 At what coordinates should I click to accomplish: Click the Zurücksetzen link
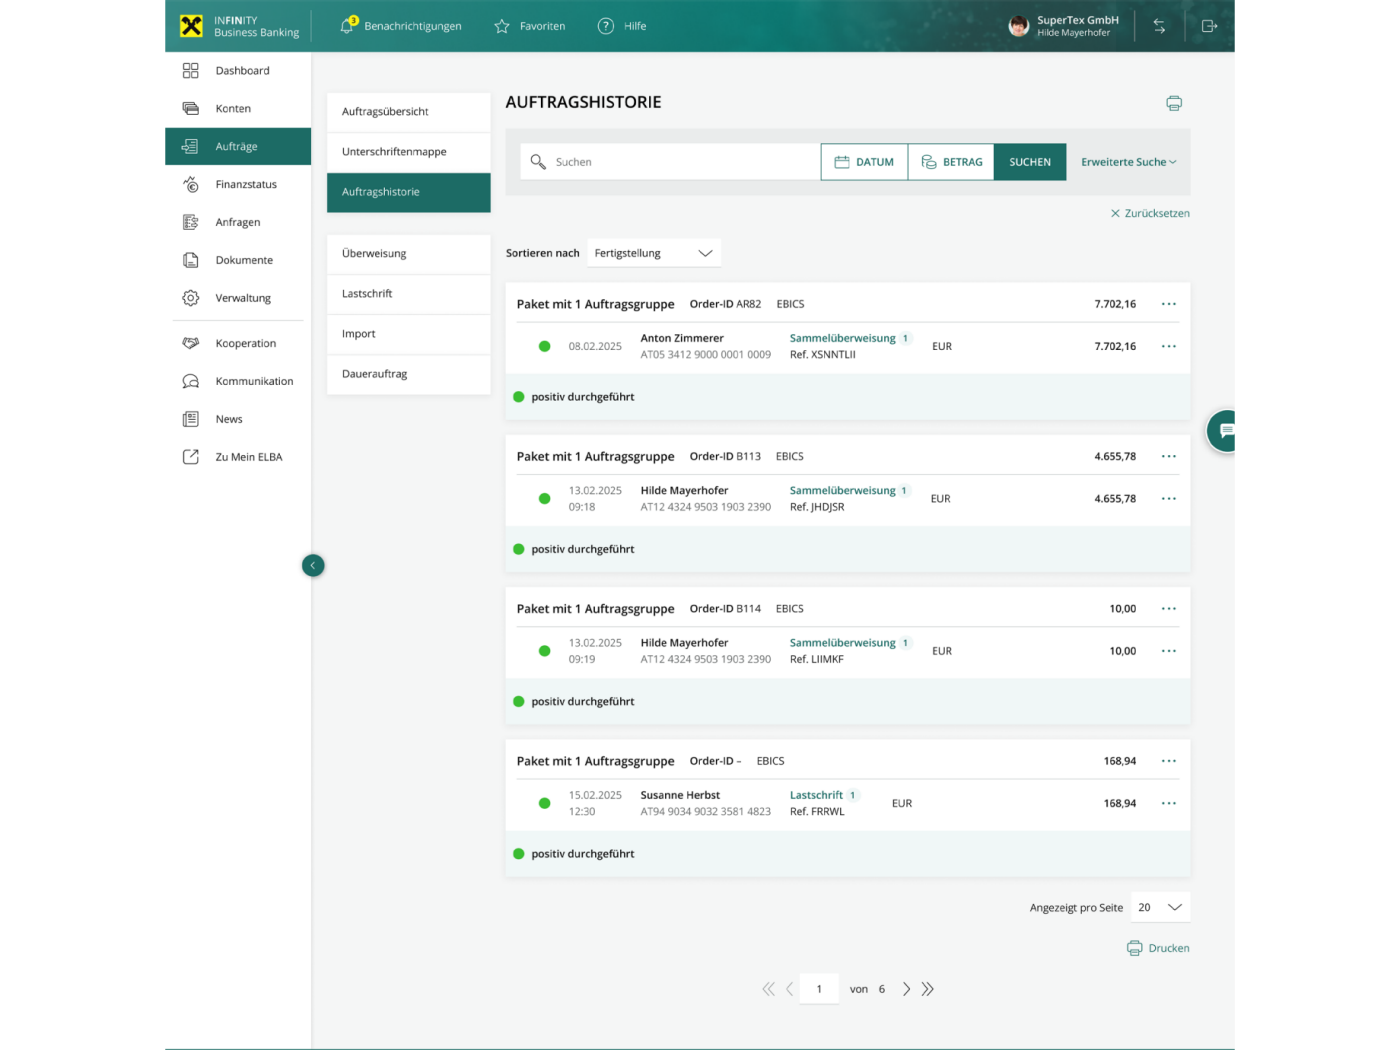pos(1150,213)
